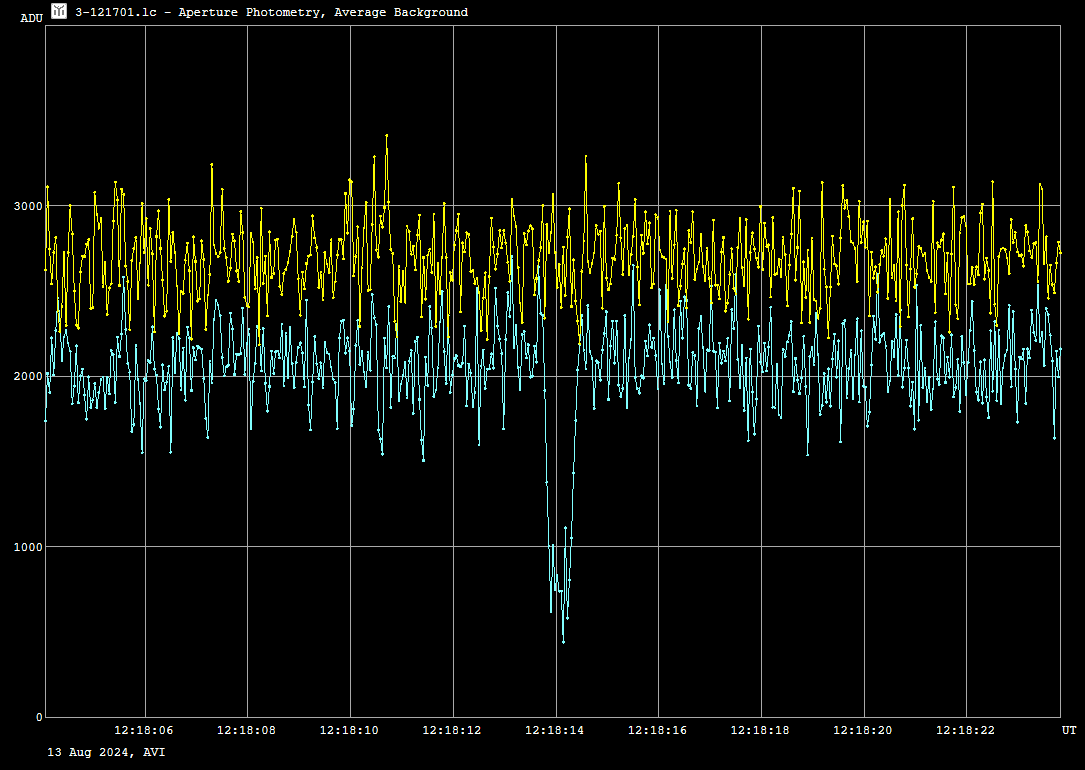This screenshot has width=1085, height=770.
Task: Click the '2000' y-axis value
Action: pyautogui.click(x=29, y=377)
